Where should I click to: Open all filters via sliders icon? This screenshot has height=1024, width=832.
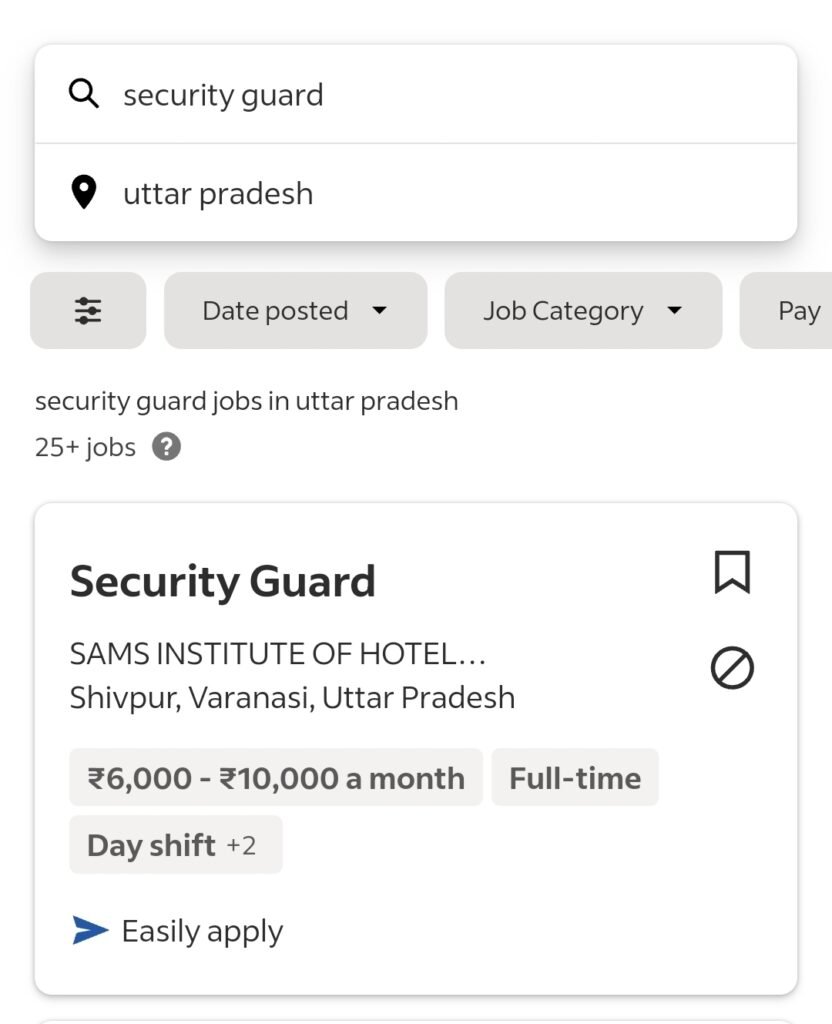88,311
